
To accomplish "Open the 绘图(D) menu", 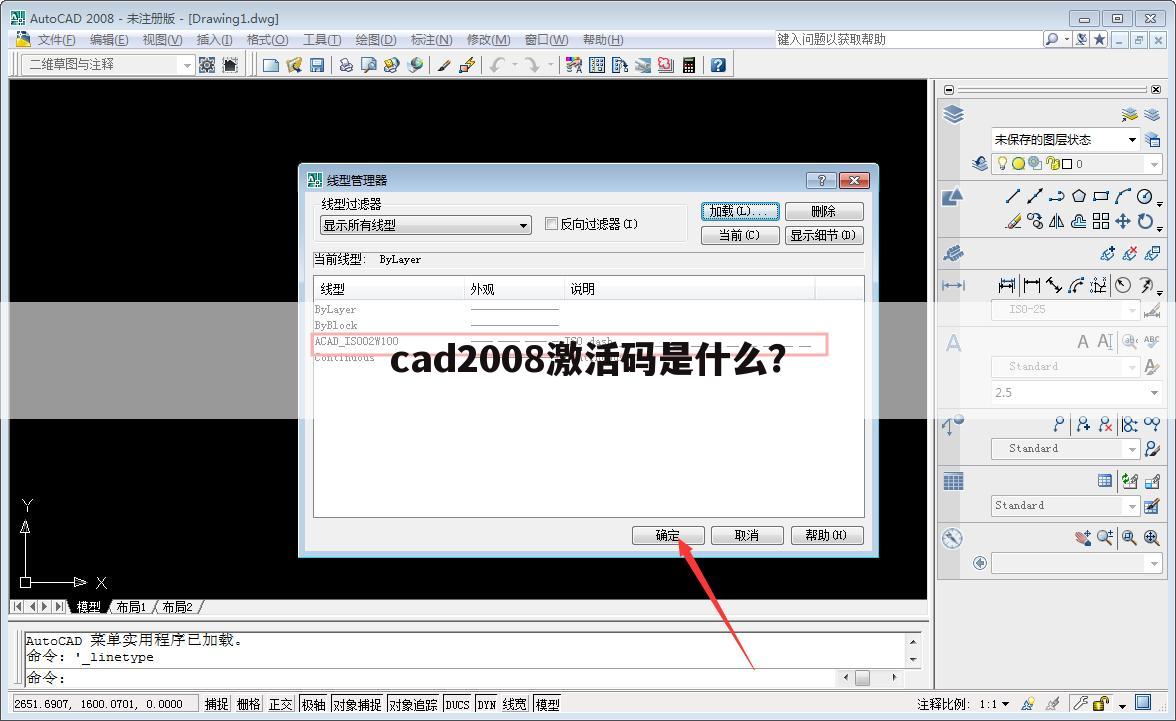I will click(x=376, y=40).
